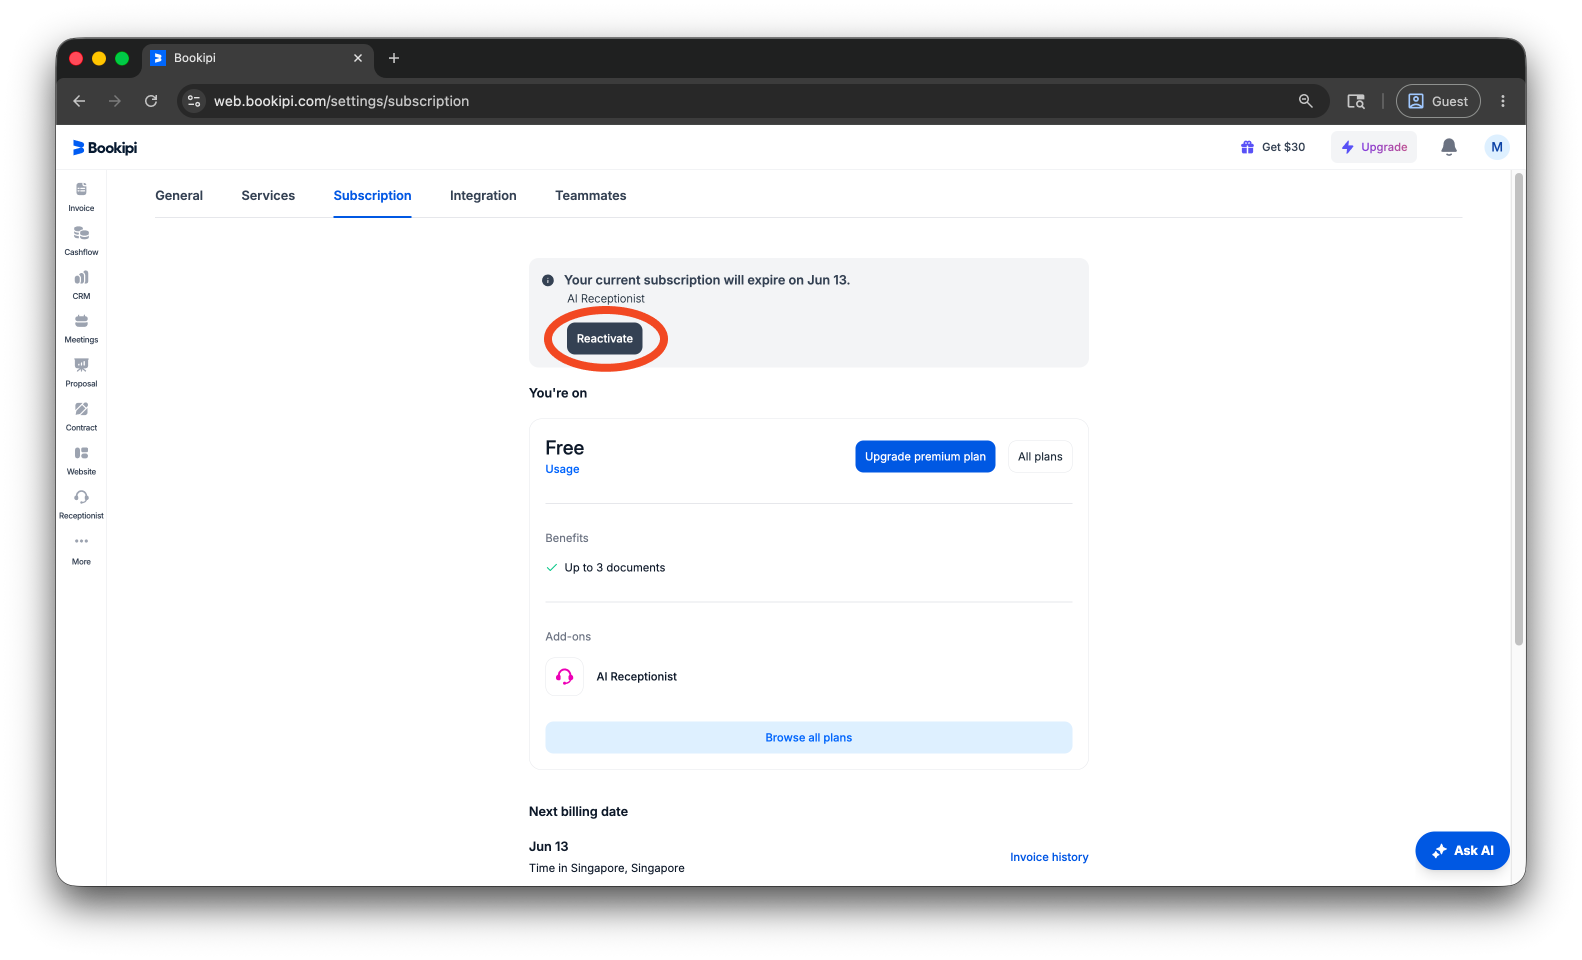Select the Bookipi browser tab
1582x960 pixels.
[258, 58]
